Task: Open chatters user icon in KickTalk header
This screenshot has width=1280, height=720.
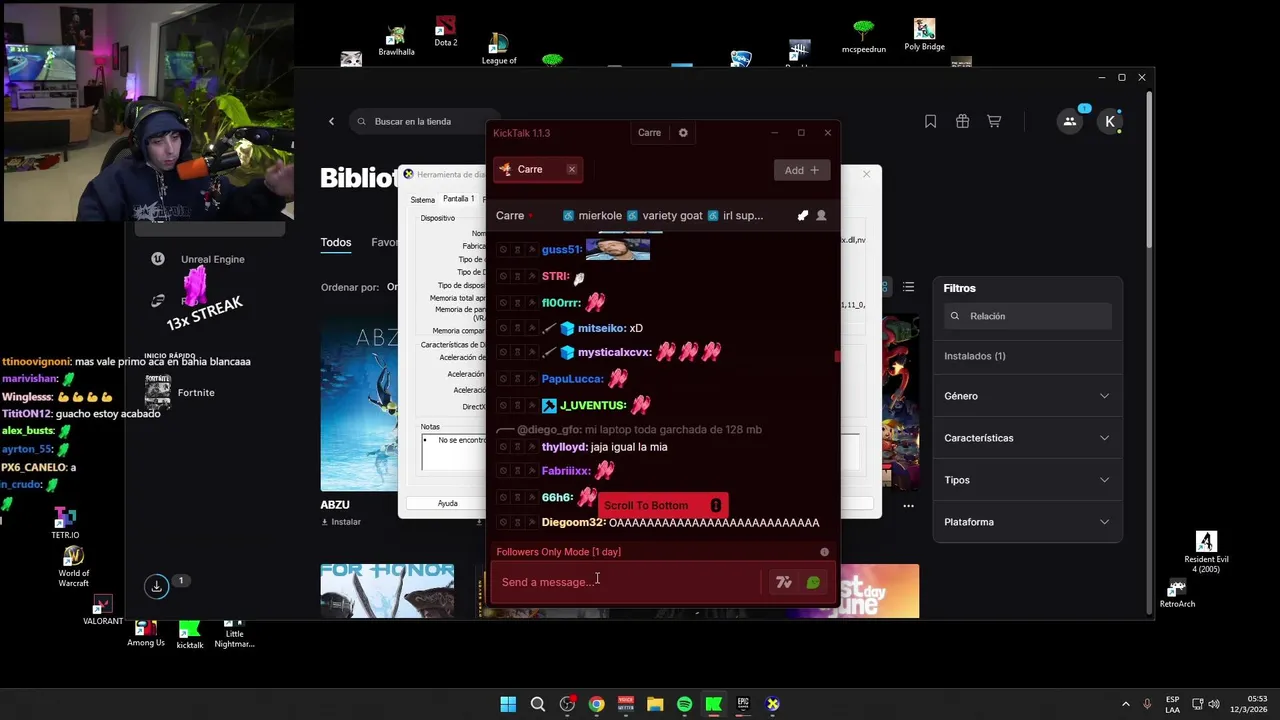Action: click(x=821, y=215)
